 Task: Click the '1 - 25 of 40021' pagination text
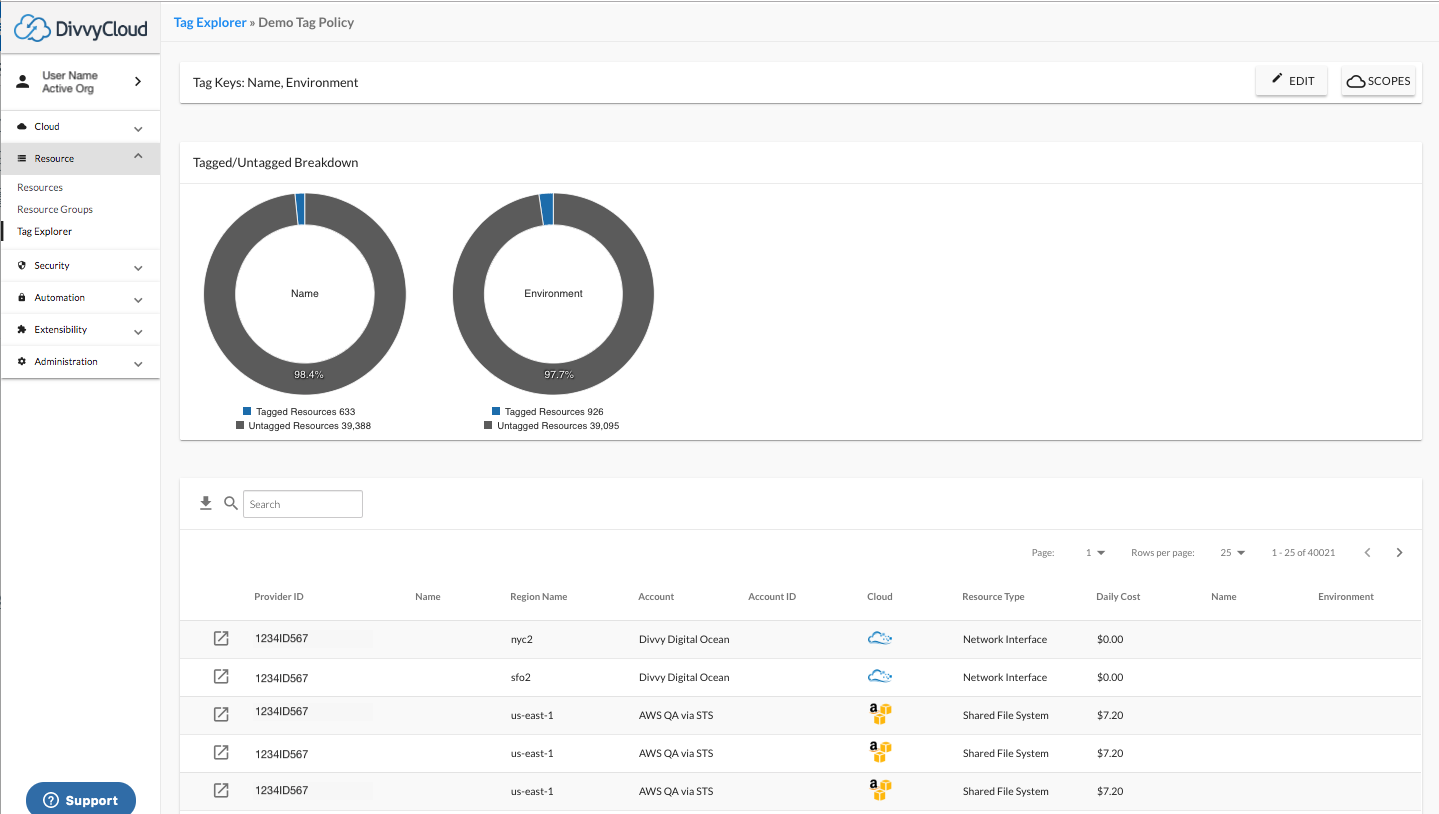pyautogui.click(x=1303, y=553)
